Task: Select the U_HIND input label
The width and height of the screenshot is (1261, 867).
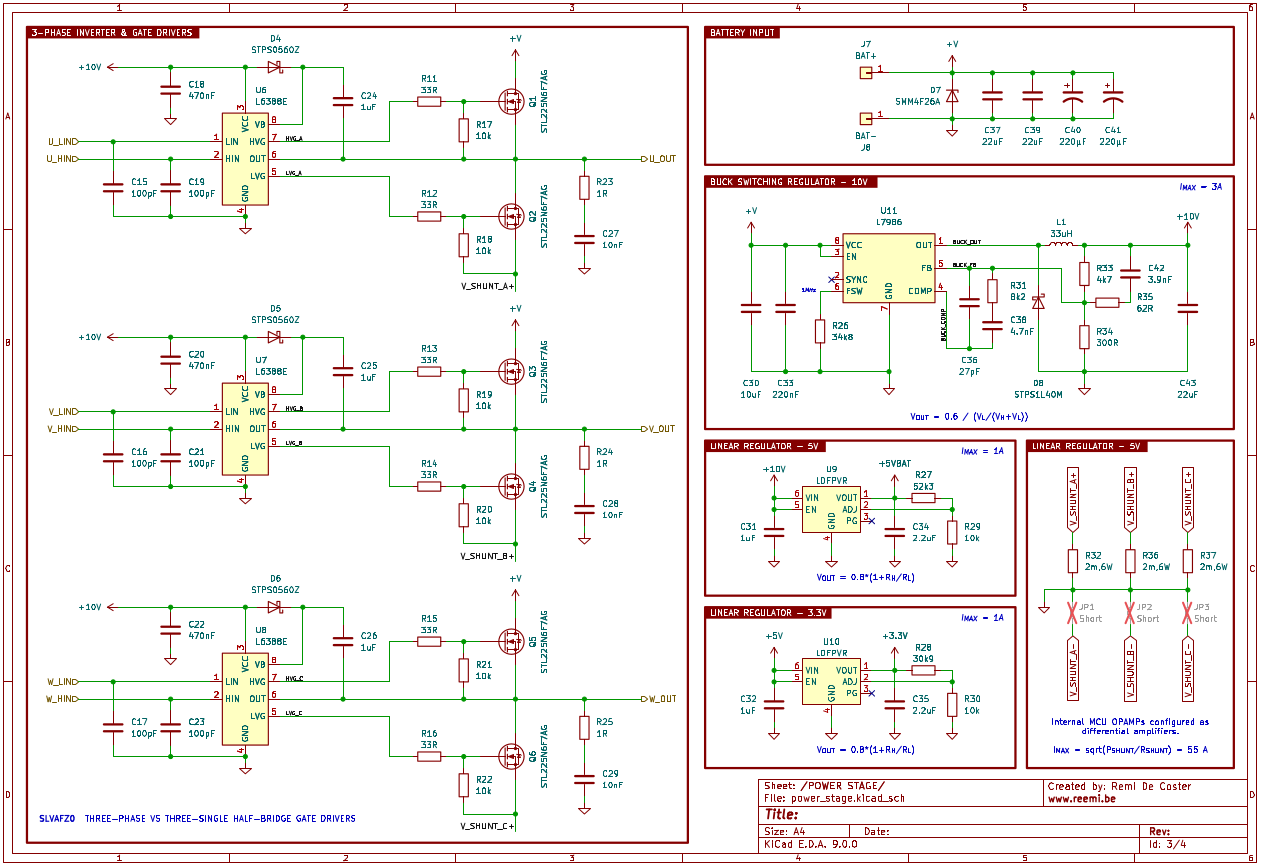Action: (64, 159)
